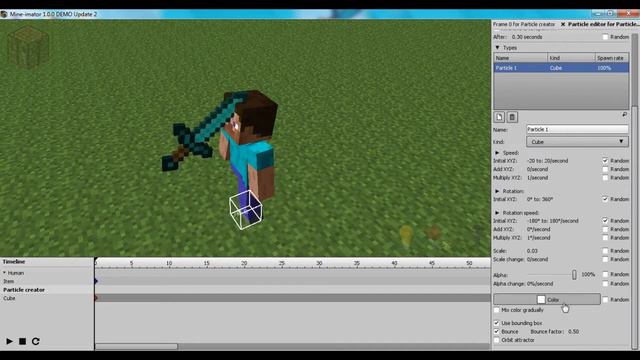Enable Random for Color
The height and width of the screenshot is (360, 640).
click(605, 300)
